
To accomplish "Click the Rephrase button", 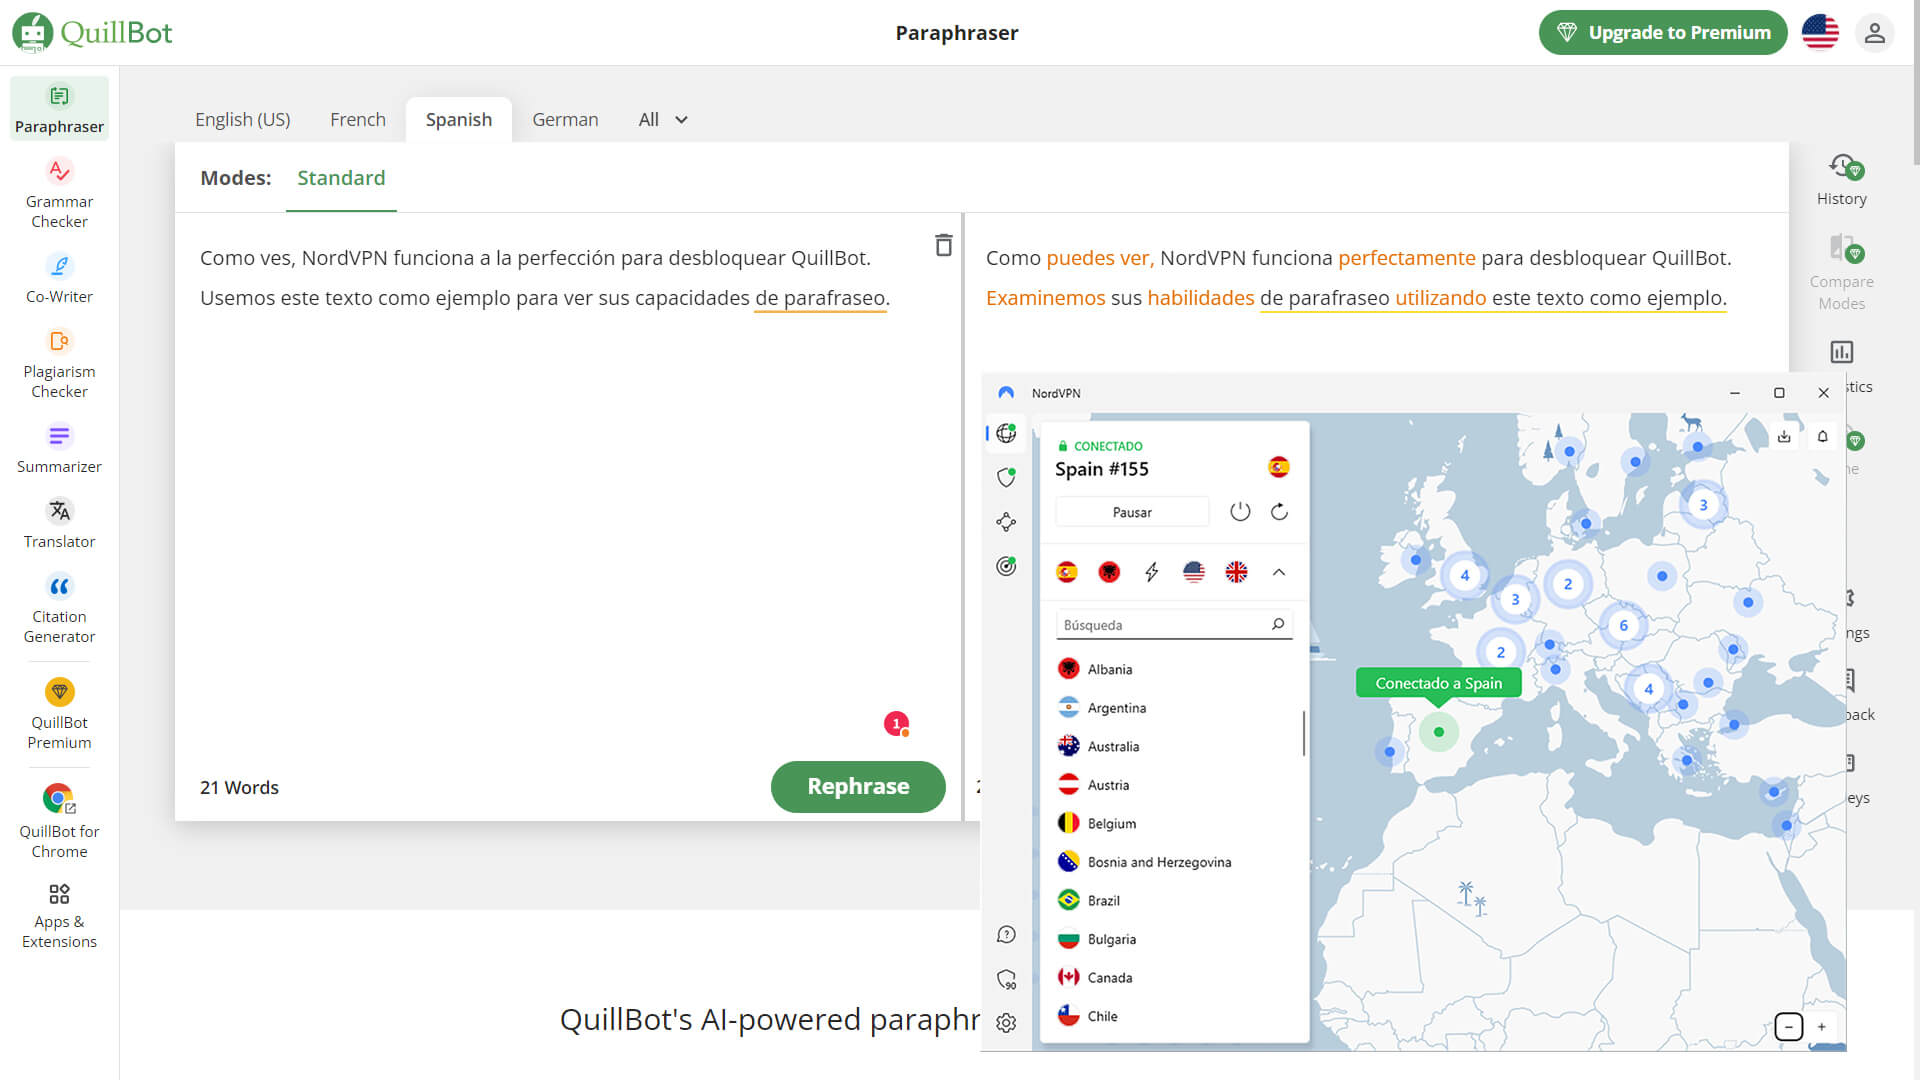I will tap(858, 786).
